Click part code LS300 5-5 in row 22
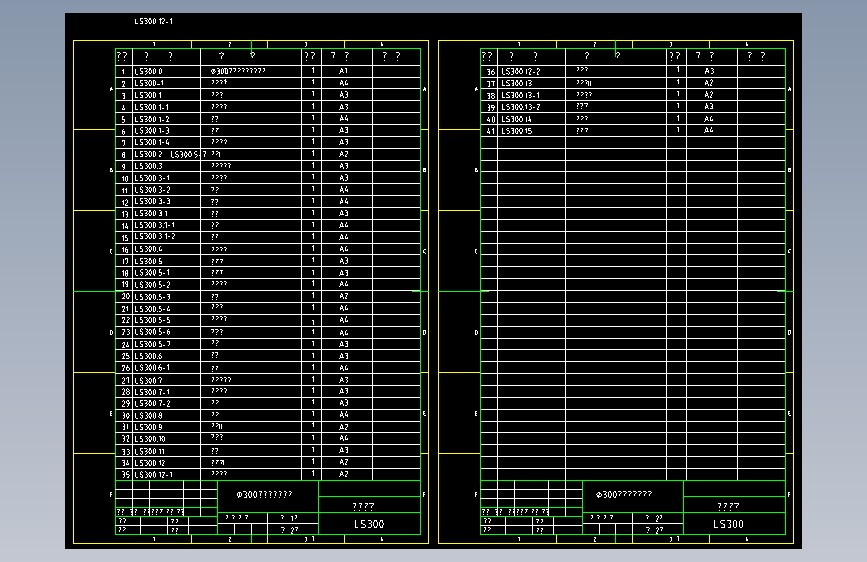 coord(153,320)
